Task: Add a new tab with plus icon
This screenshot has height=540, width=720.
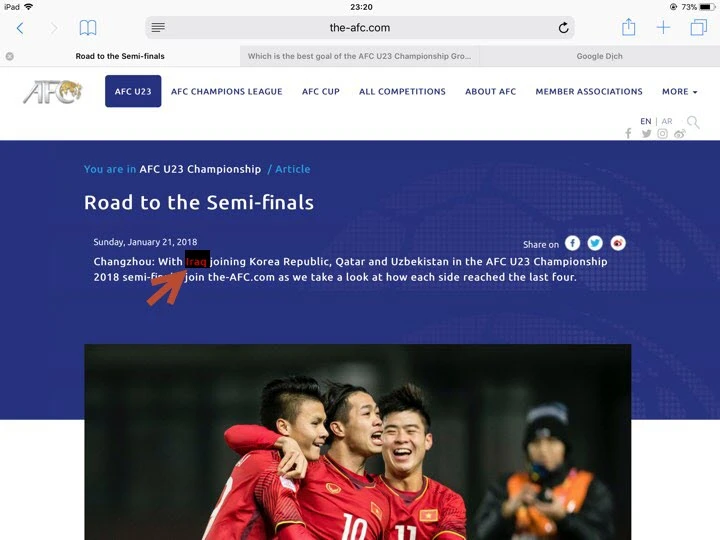Action: tap(663, 28)
